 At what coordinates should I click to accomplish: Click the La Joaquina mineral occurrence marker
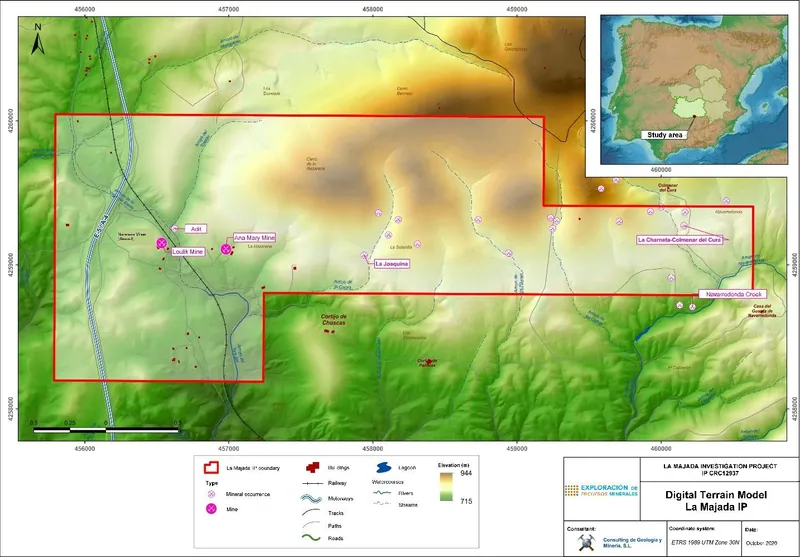(364, 255)
